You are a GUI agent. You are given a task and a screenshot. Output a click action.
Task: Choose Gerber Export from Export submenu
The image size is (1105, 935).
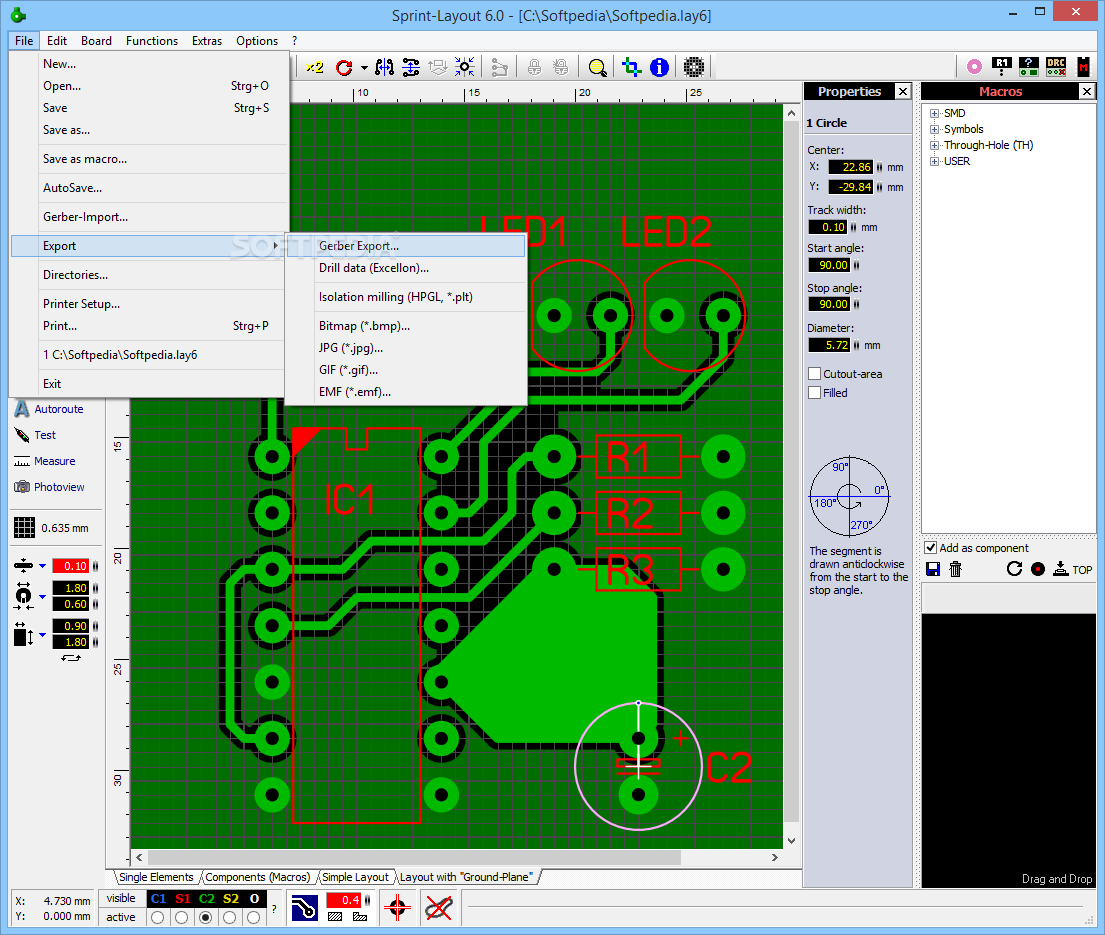click(406, 246)
